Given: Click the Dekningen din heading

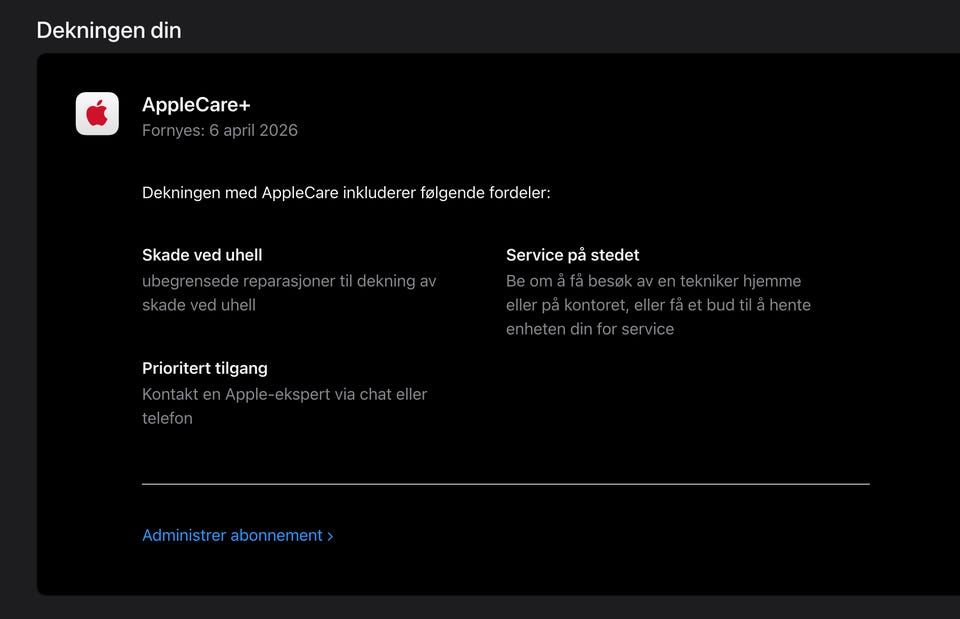Looking at the screenshot, I should pyautogui.click(x=109, y=30).
